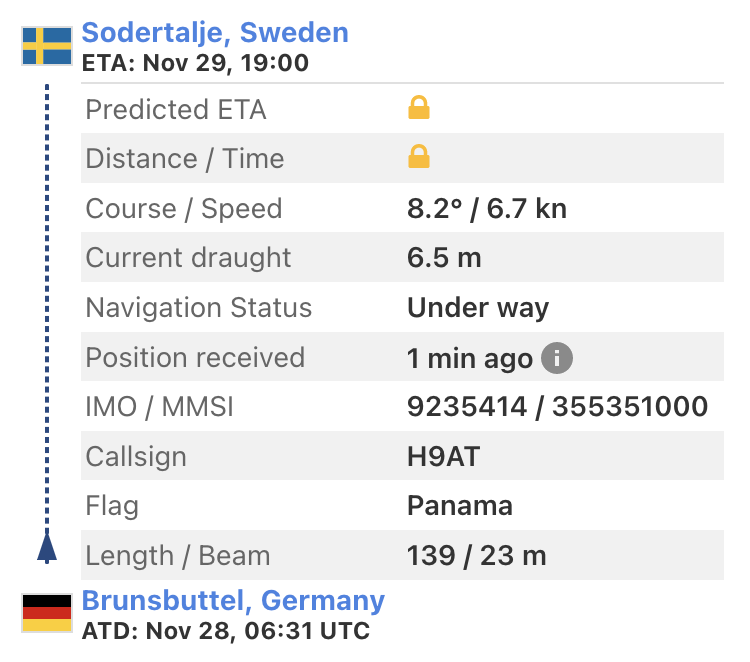Screen dimensions: 750x662
Task: Click the 1 min ago position text
Action: [x=469, y=358]
